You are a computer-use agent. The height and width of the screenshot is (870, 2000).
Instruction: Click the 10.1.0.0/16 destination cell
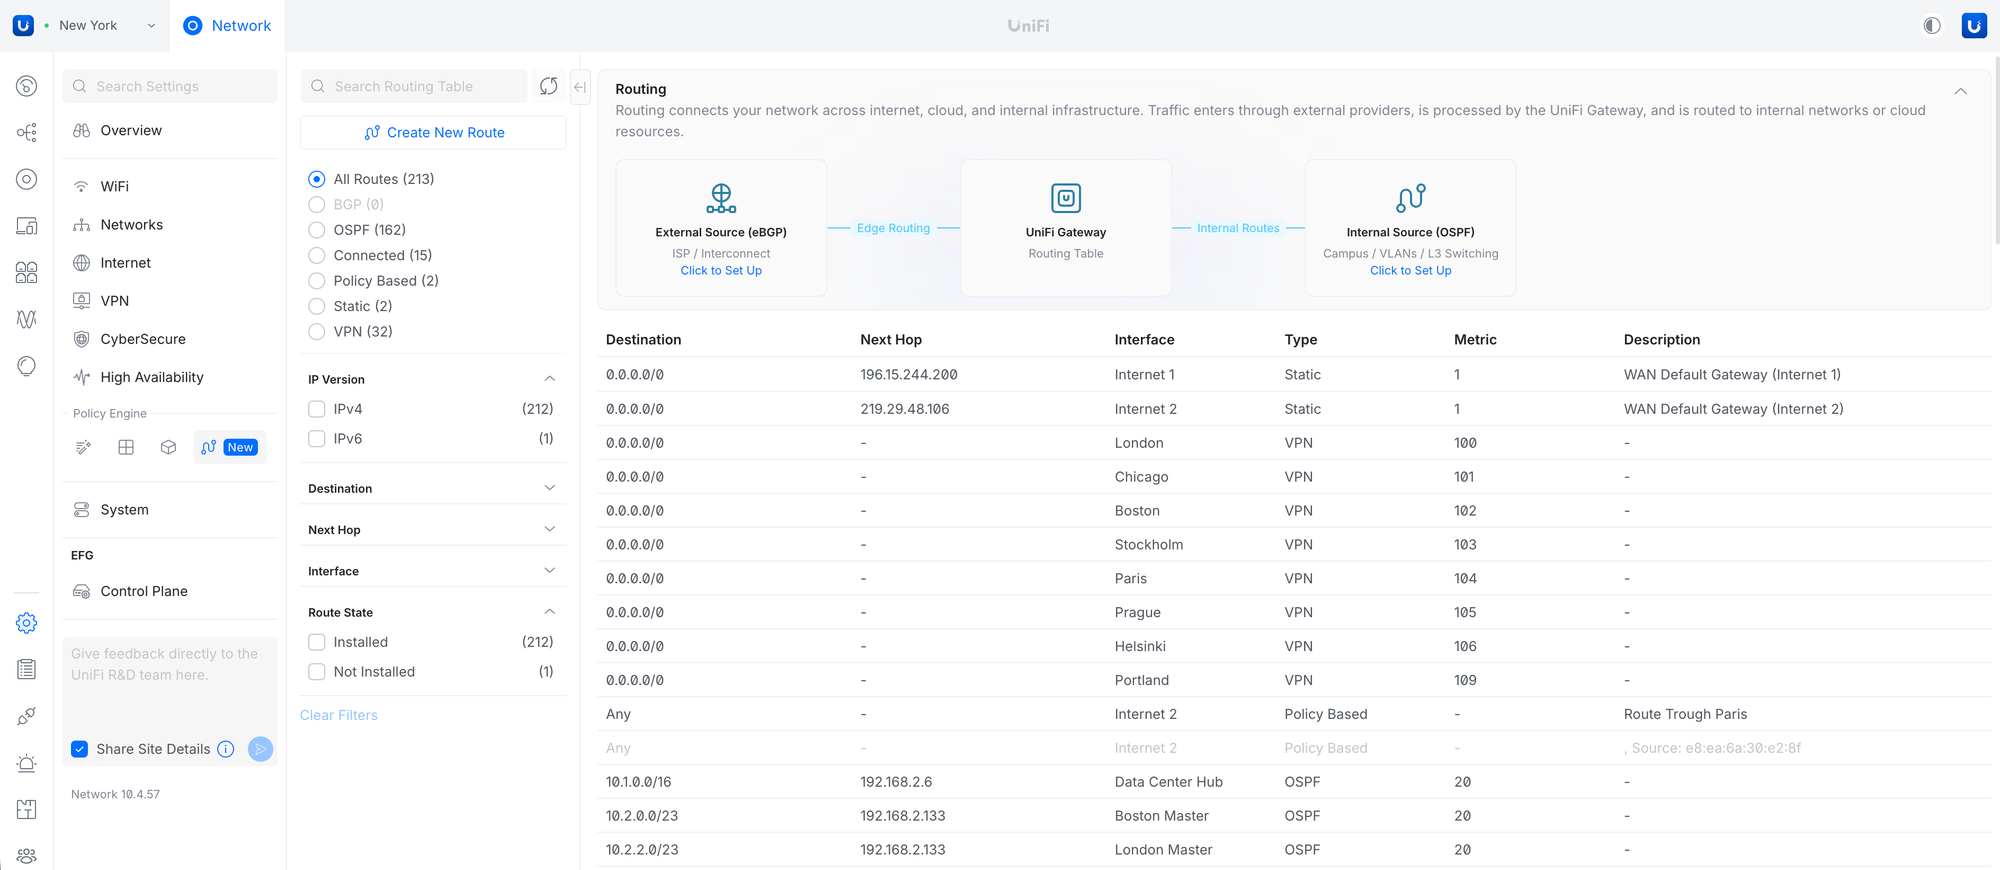(x=639, y=782)
